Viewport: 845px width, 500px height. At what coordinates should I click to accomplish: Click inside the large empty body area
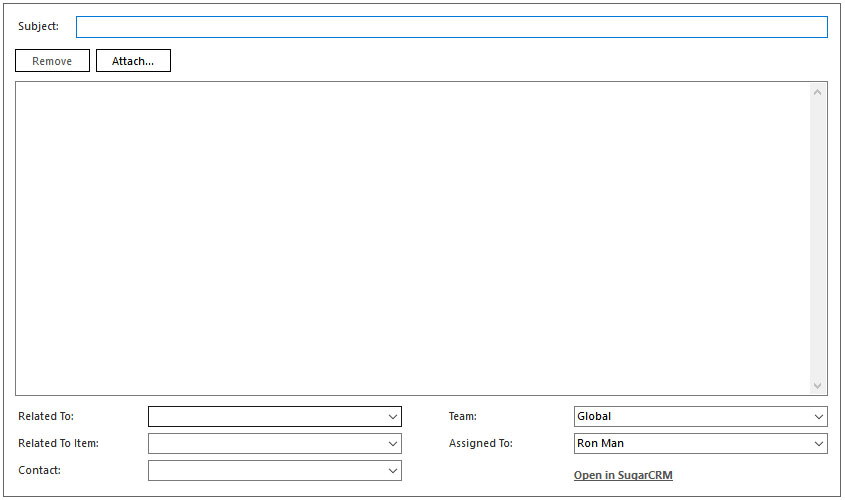tap(410, 238)
